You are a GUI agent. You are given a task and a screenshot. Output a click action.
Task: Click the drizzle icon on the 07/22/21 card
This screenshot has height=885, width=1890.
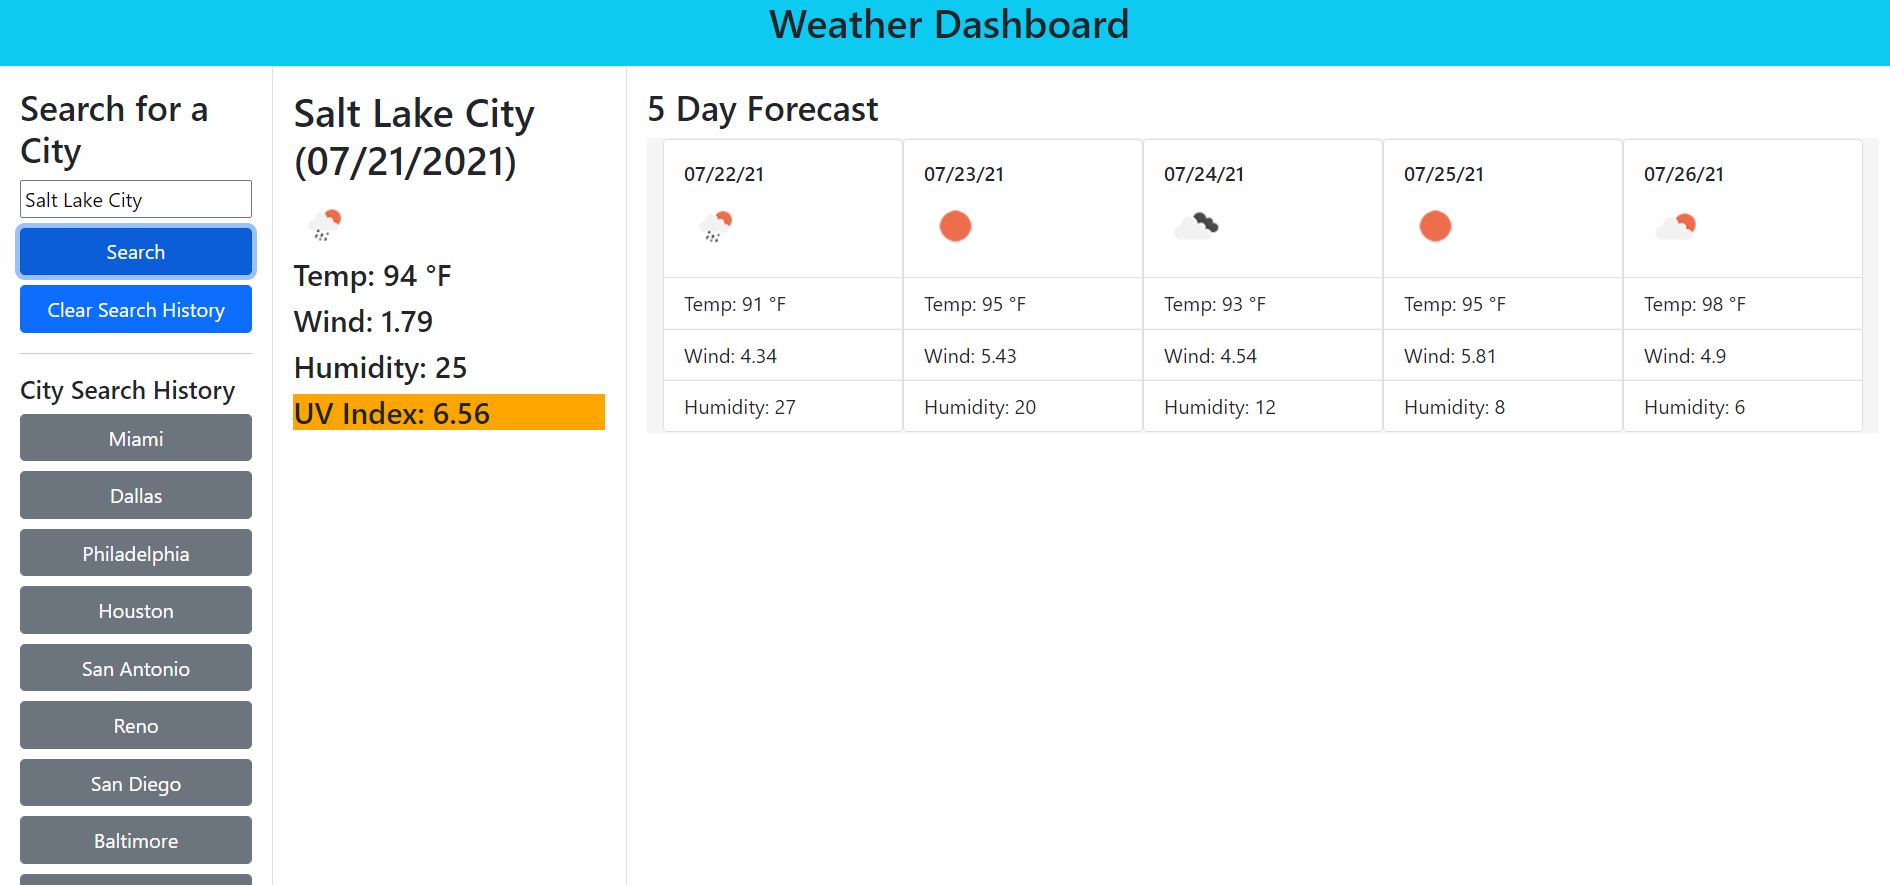pos(717,226)
